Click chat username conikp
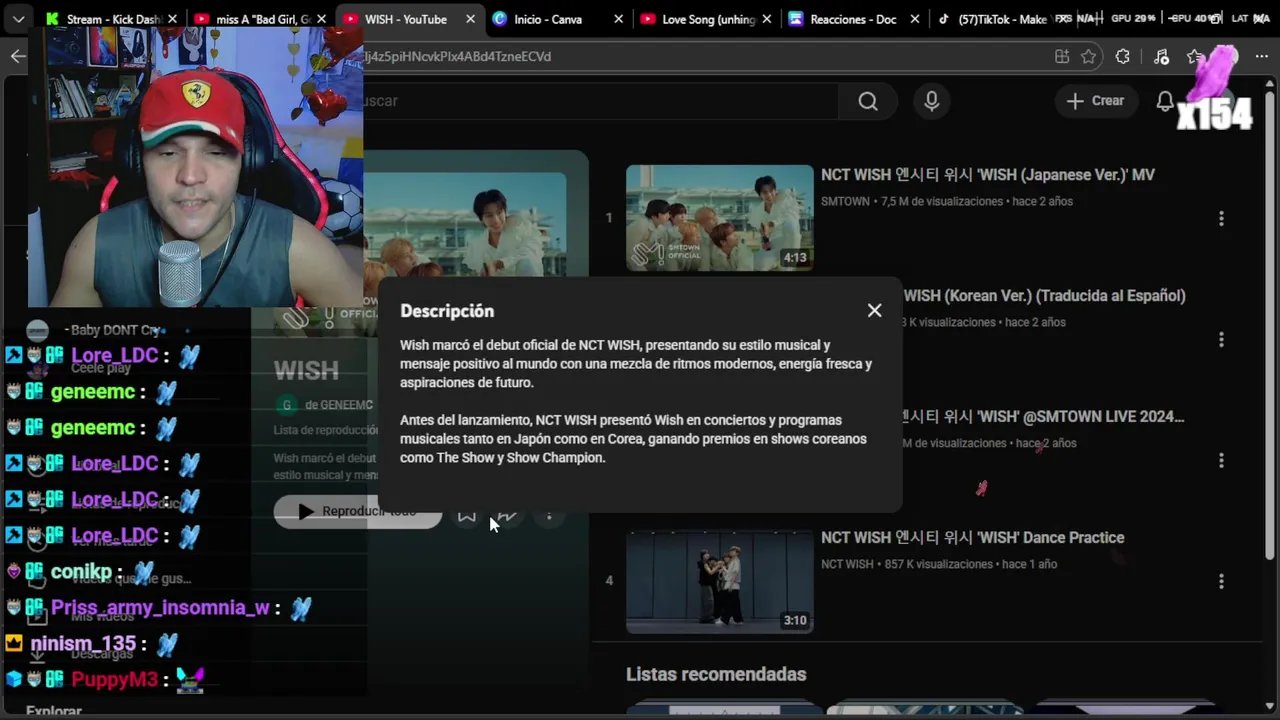Viewport: 1280px width, 720px height. pos(81,572)
